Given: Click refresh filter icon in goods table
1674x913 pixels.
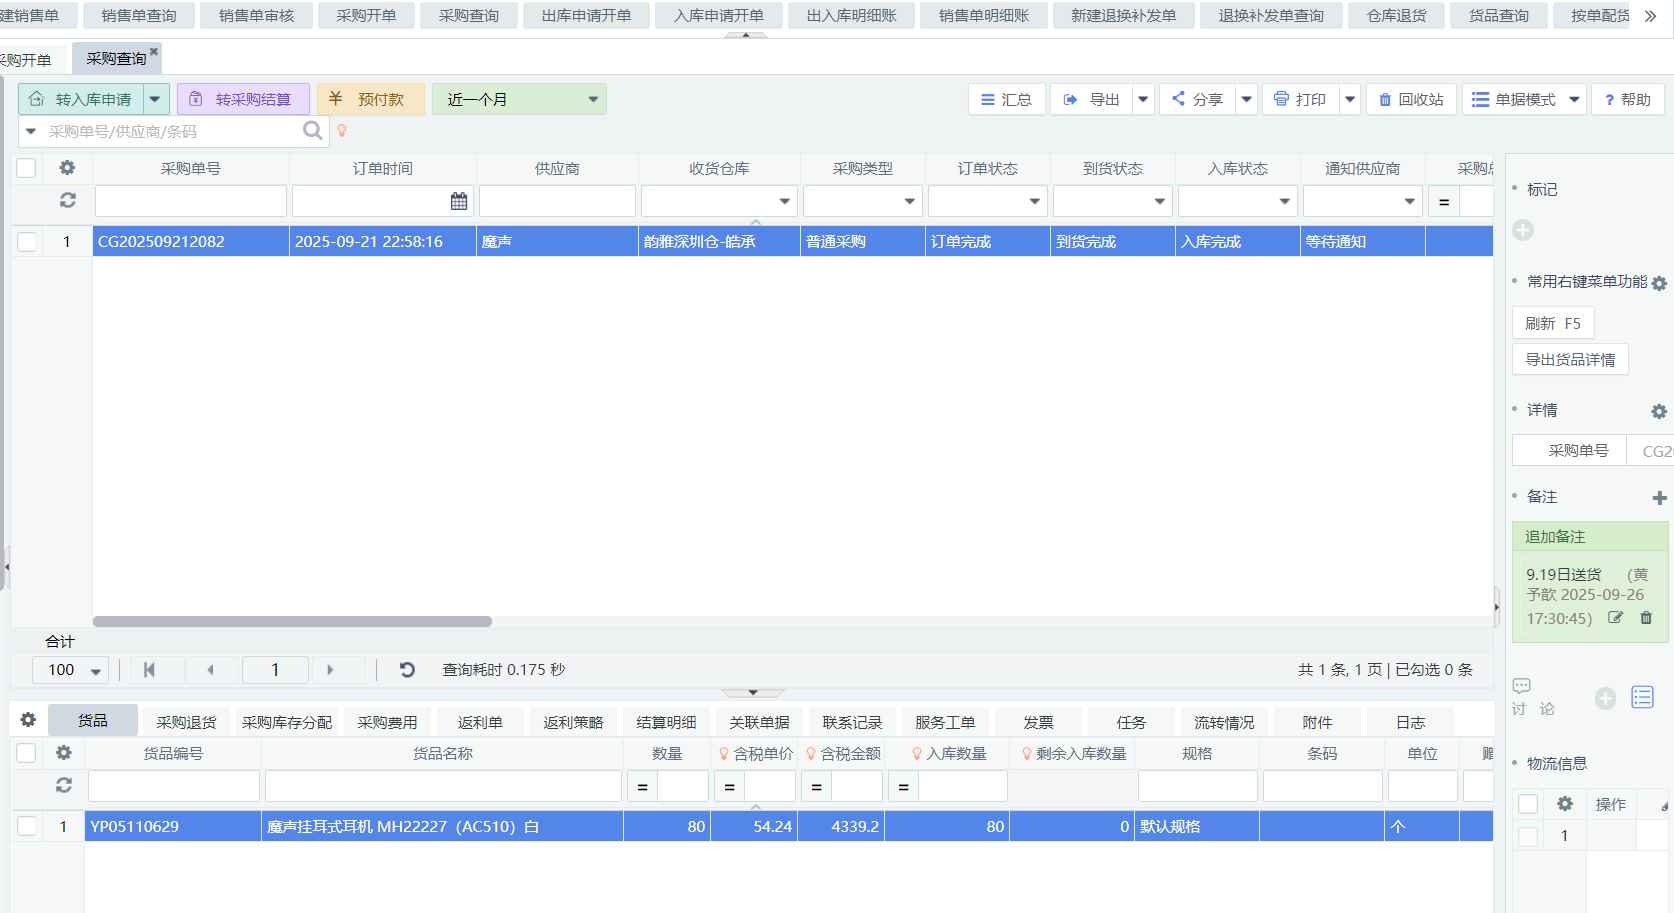Looking at the screenshot, I should [63, 786].
